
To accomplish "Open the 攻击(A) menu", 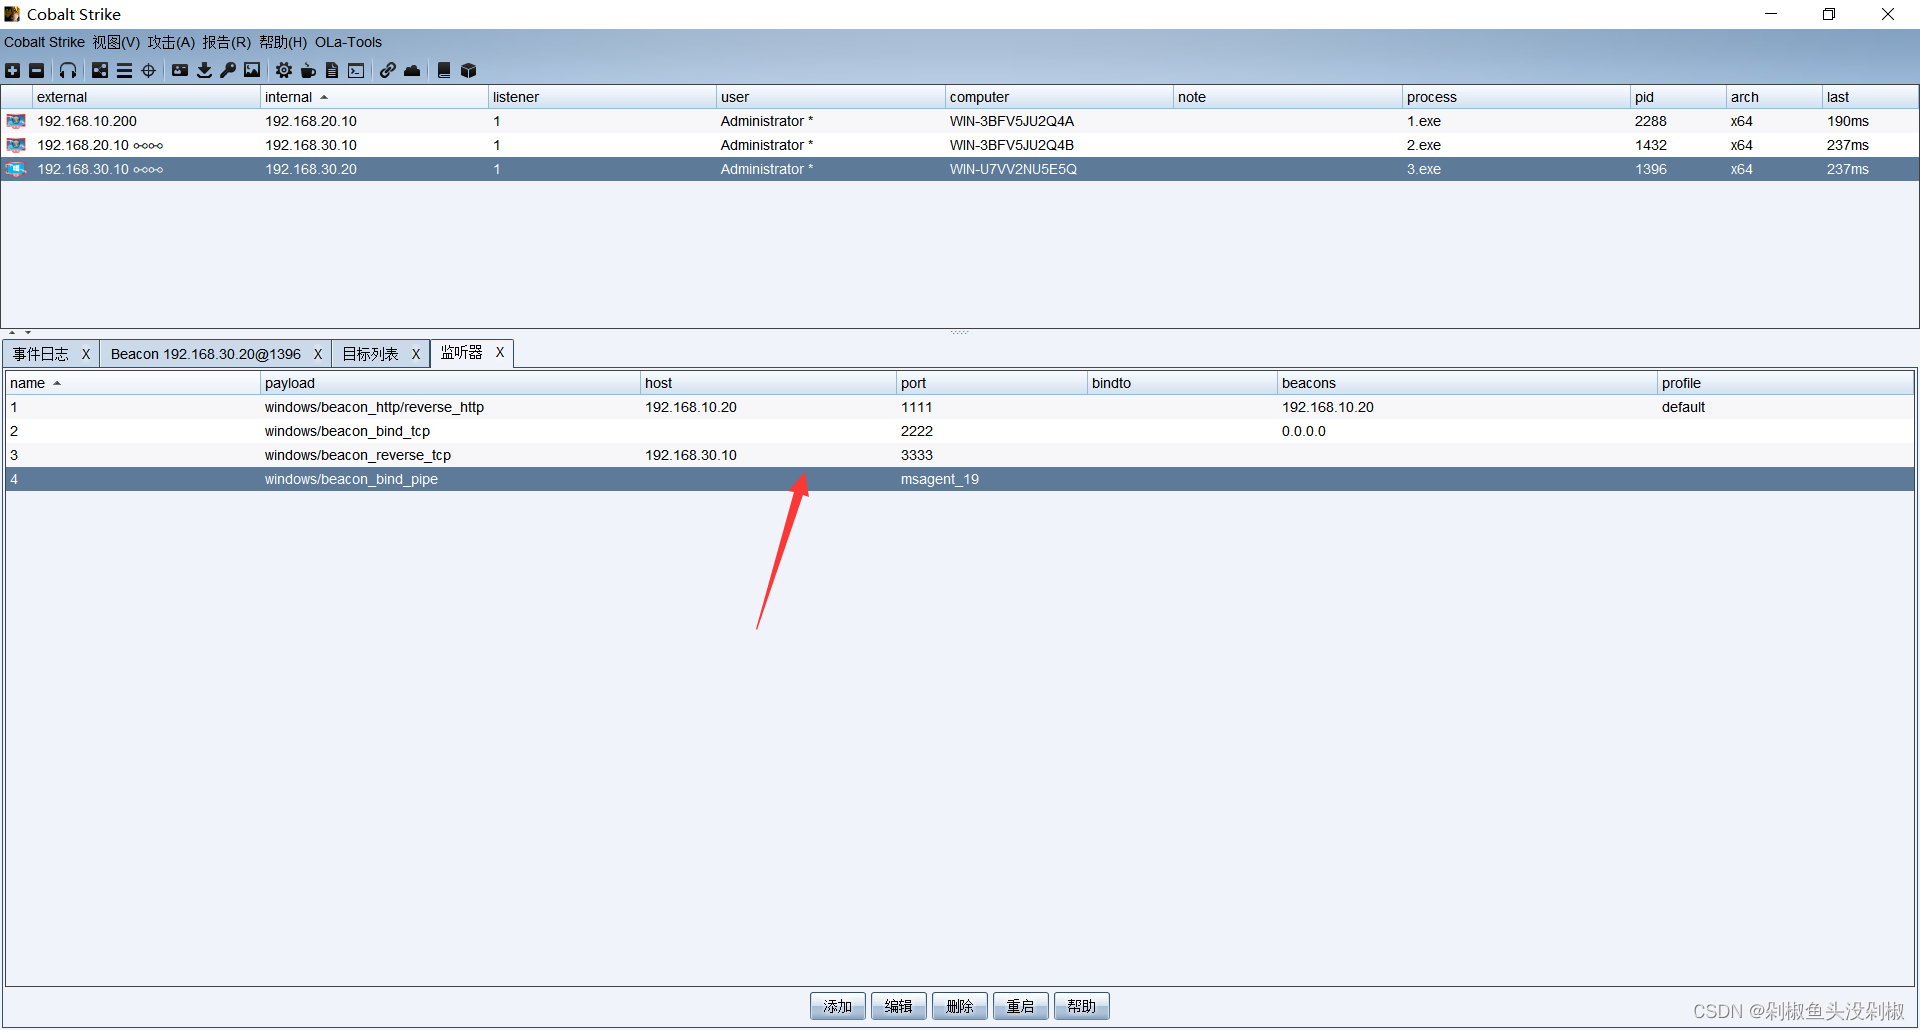I will [171, 42].
